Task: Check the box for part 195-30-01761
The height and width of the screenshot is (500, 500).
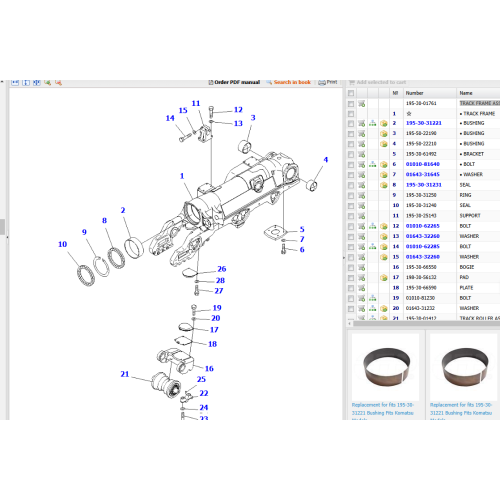Action: 351,104
